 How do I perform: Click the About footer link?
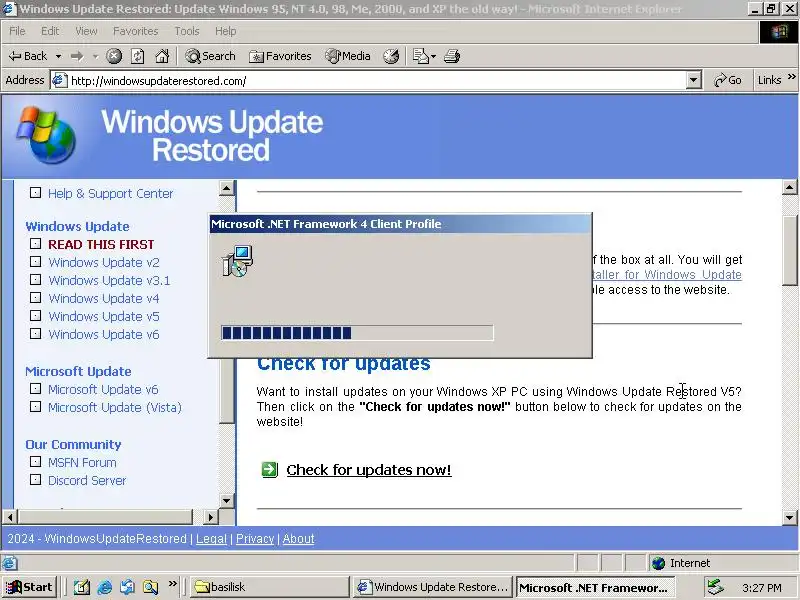[298, 539]
